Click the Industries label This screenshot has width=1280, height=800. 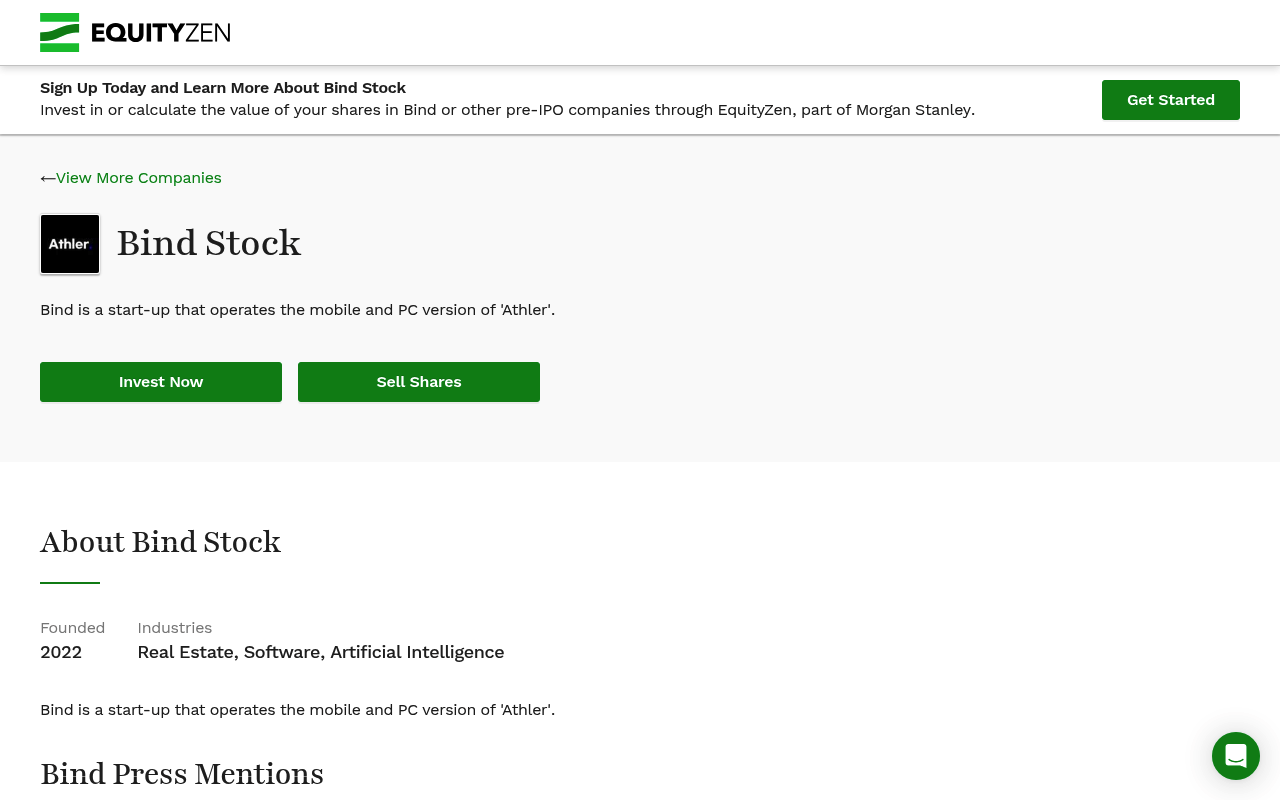coord(175,628)
